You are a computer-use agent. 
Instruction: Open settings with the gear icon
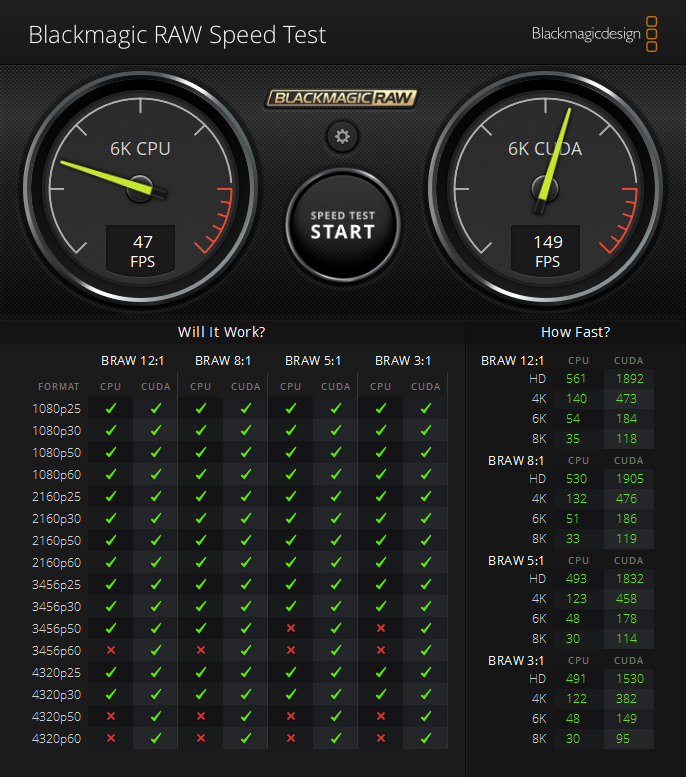click(342, 136)
